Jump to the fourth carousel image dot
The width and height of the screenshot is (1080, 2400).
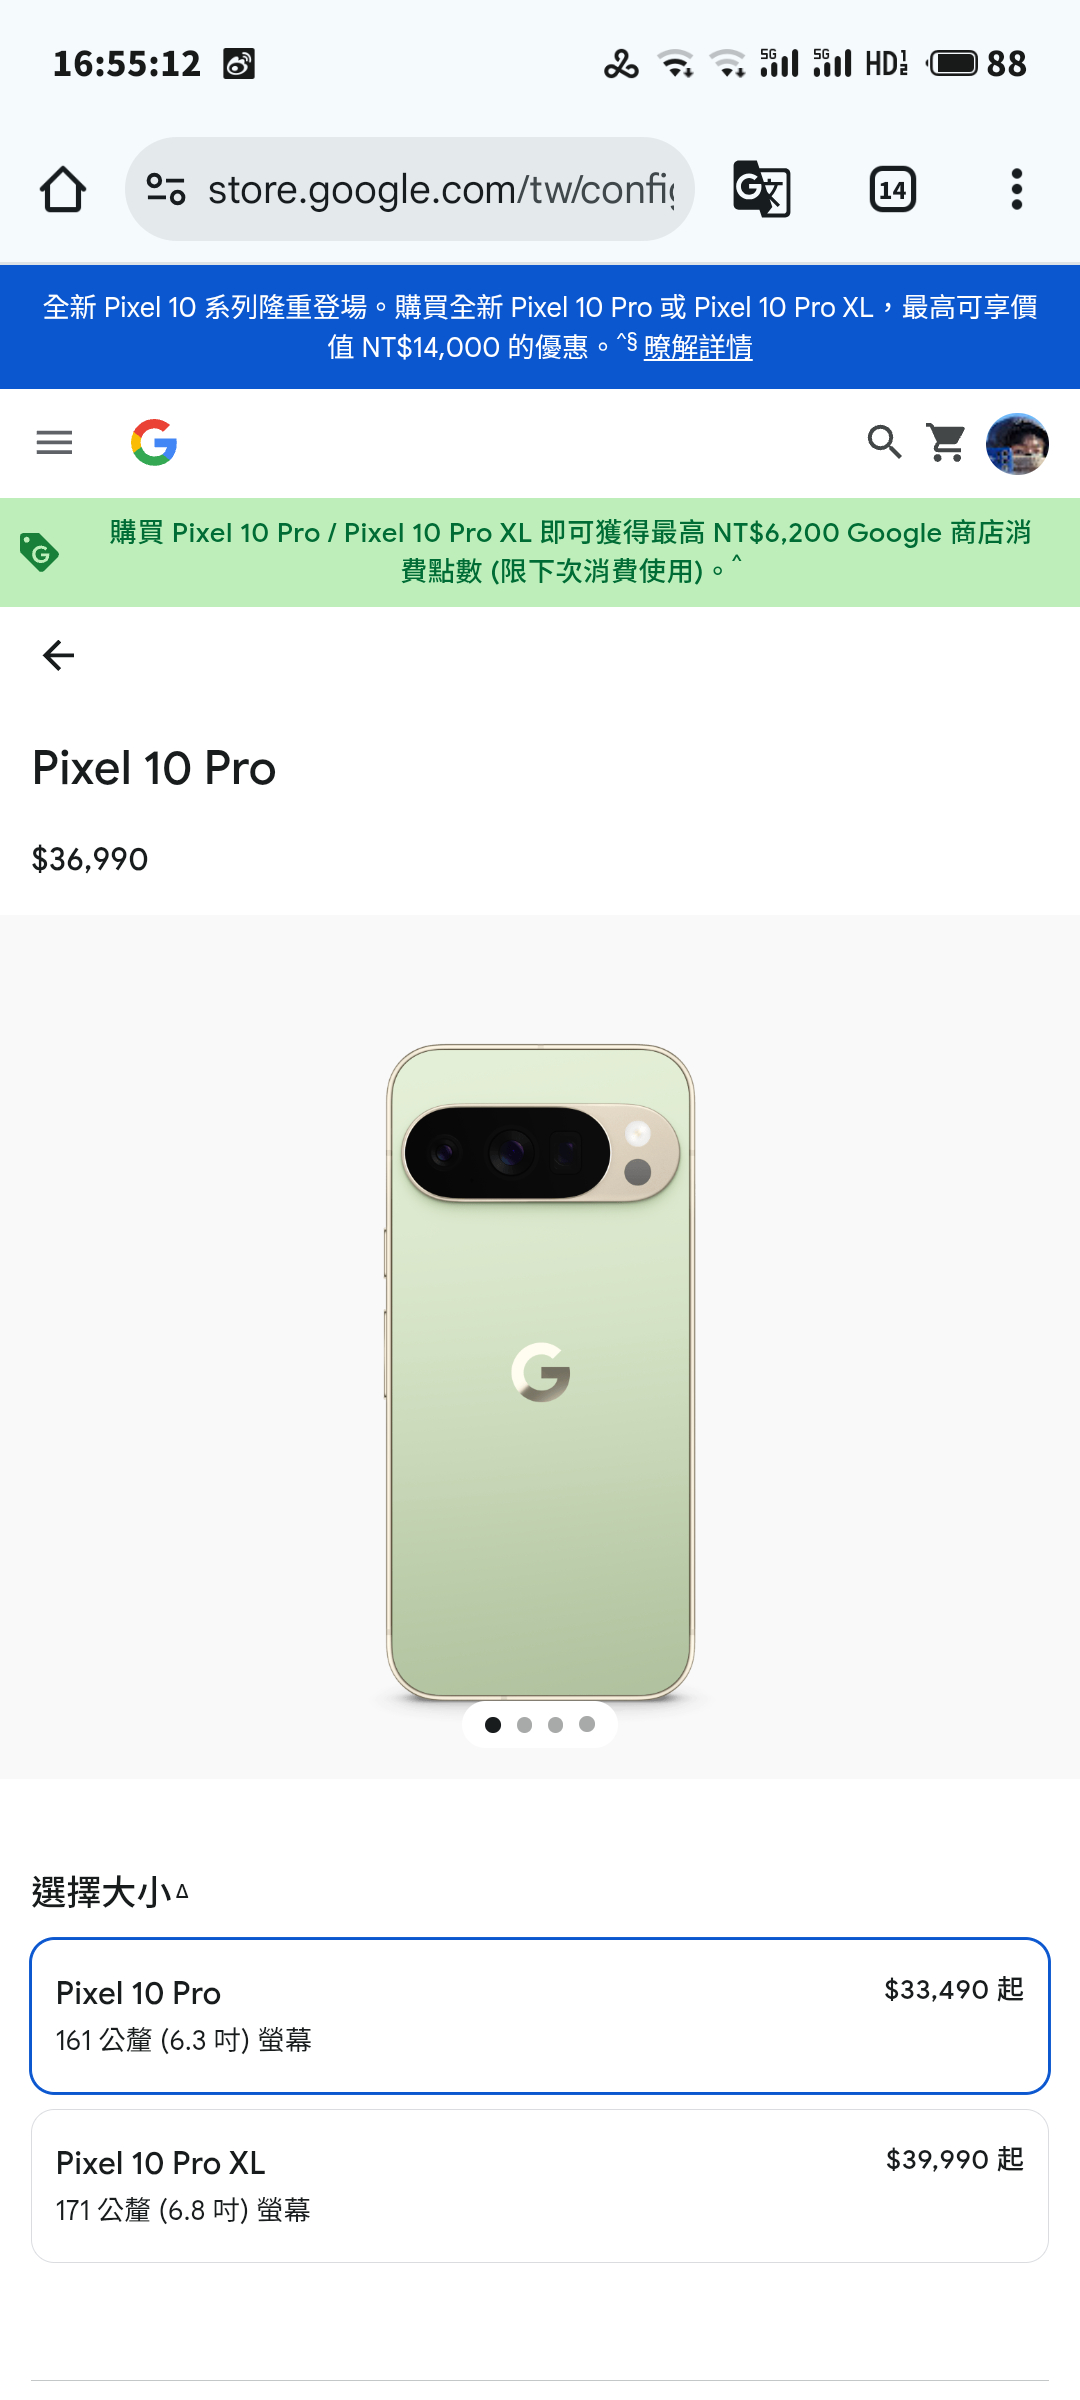pos(587,1724)
